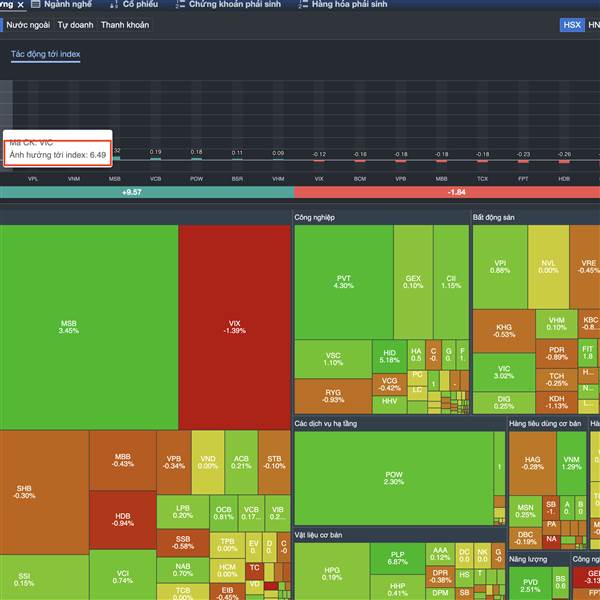Select the MSB 3.45% treemap tile
This screenshot has width=600, height=600.
[89, 327]
